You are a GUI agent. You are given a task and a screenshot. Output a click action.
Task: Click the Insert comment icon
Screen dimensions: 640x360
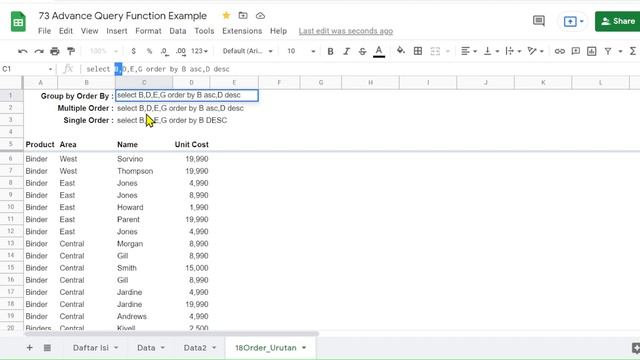pyautogui.click(x=576, y=51)
